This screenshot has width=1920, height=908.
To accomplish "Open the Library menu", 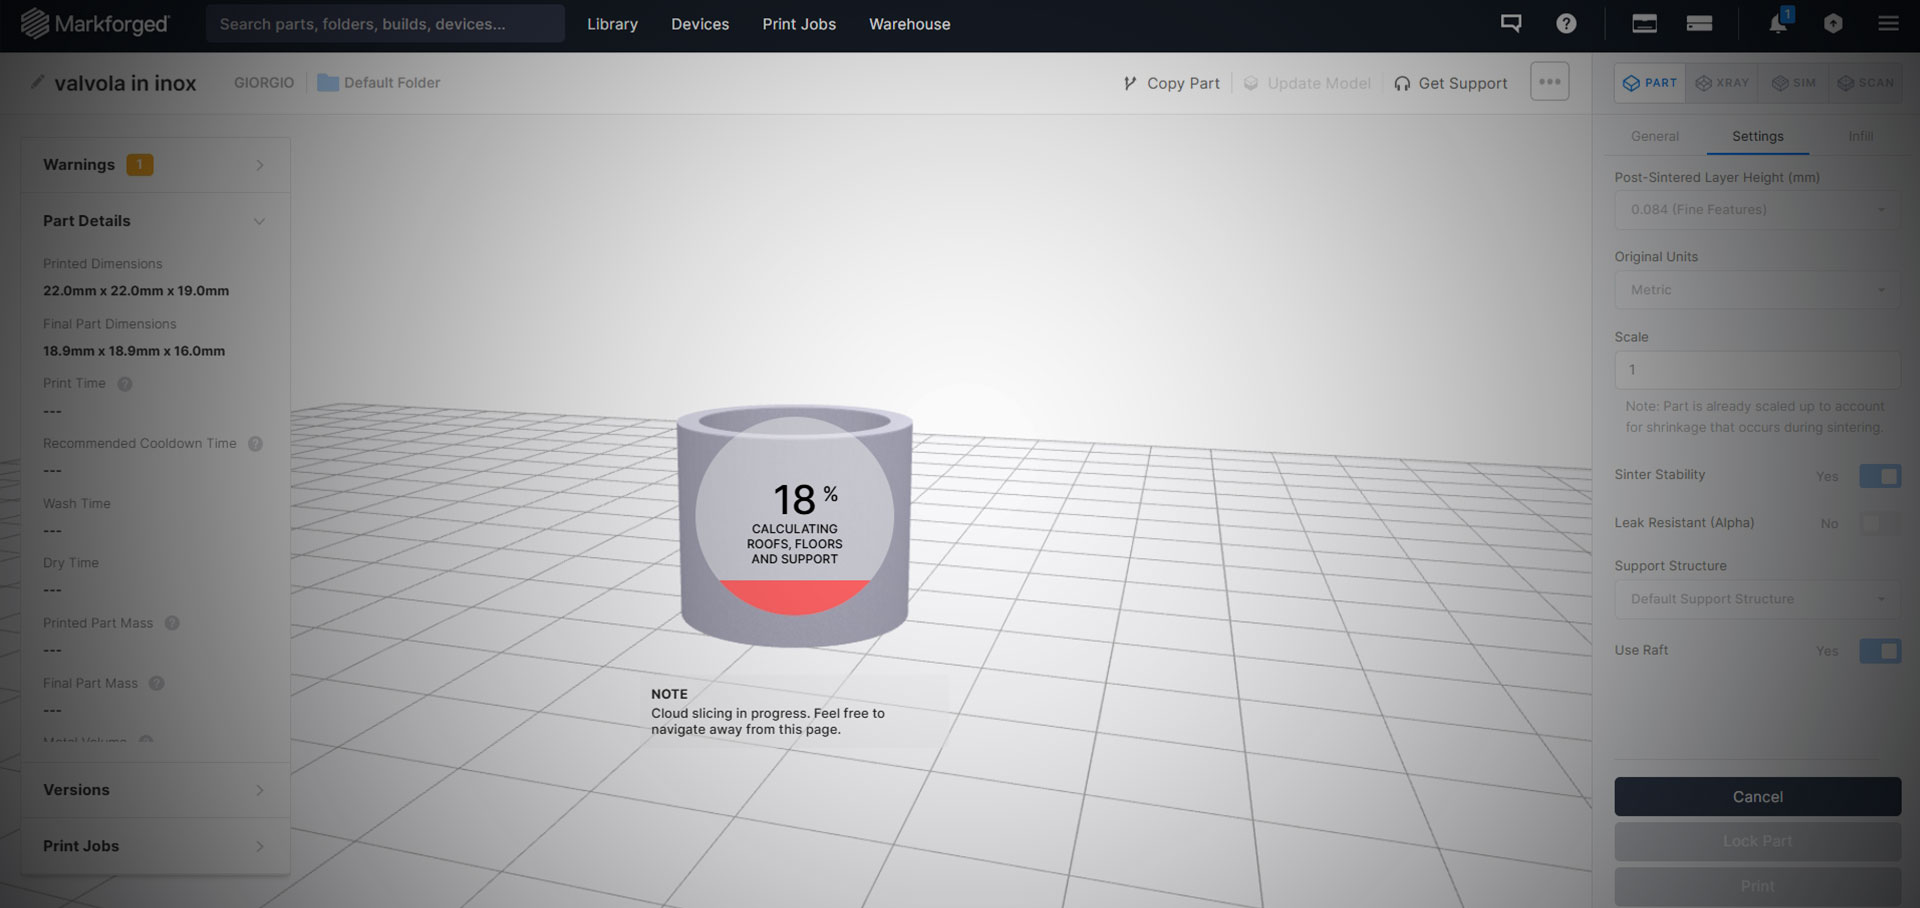I will click(612, 24).
